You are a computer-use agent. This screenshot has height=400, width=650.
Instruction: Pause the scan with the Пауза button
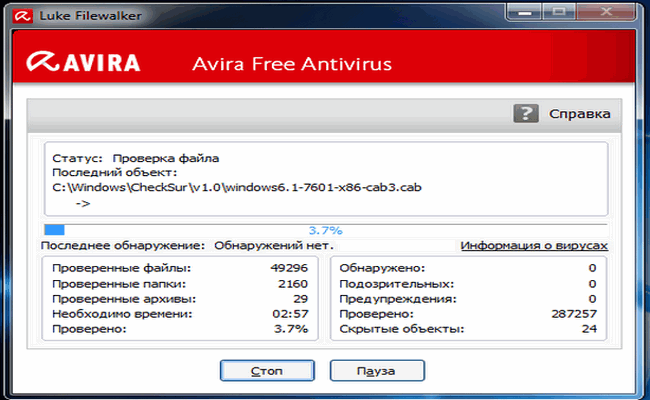click(377, 370)
